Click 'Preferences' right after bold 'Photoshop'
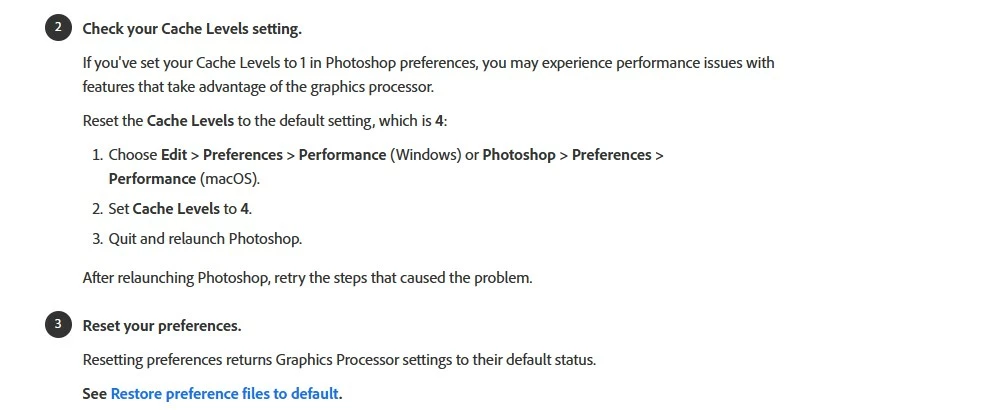 pyautogui.click(x=612, y=155)
